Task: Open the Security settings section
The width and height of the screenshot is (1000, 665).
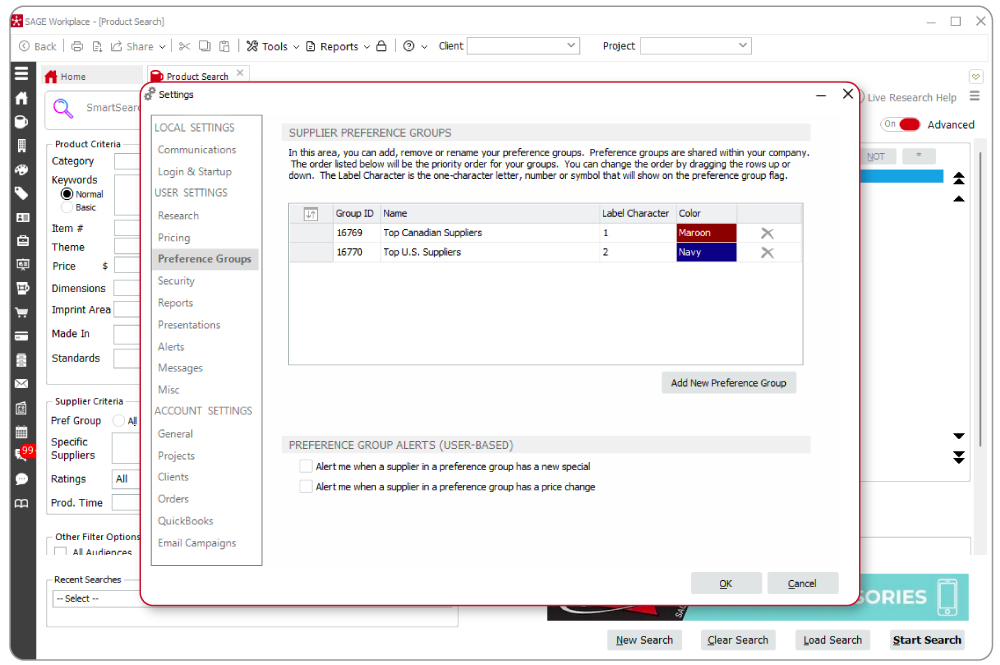Action: click(176, 281)
